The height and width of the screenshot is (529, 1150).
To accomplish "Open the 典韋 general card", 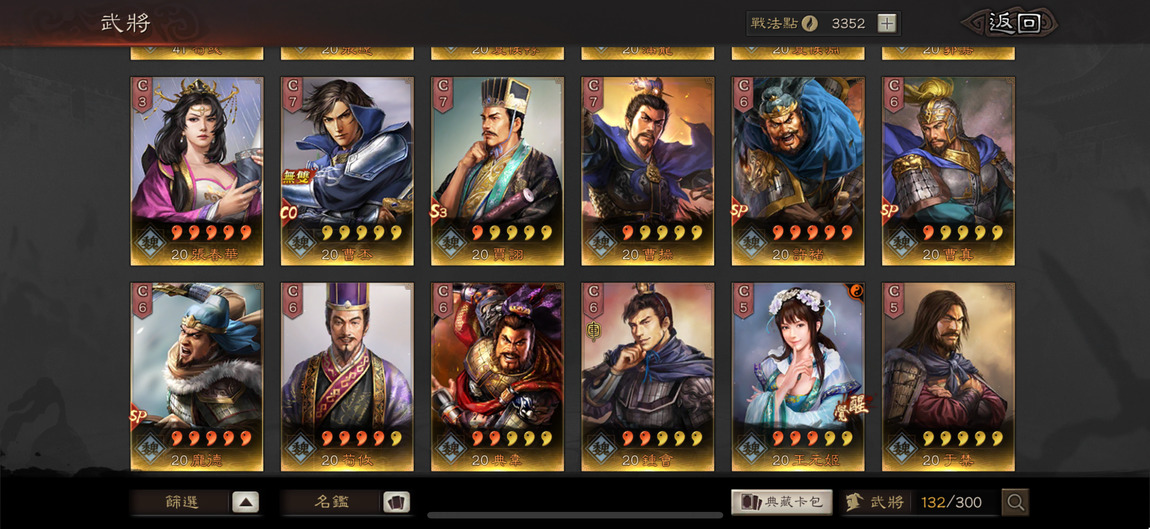I will point(497,376).
